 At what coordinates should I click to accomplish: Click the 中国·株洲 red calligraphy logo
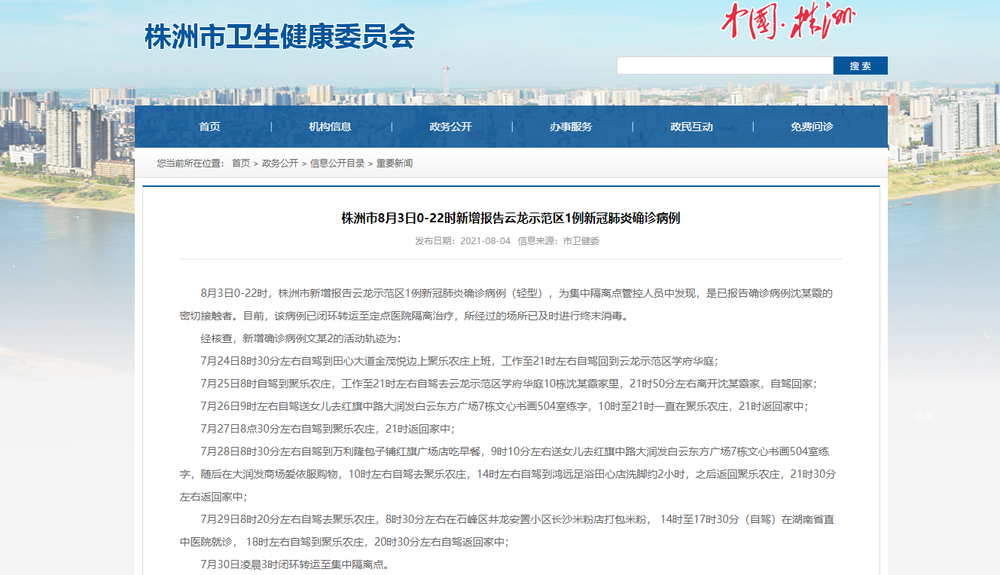tap(788, 22)
